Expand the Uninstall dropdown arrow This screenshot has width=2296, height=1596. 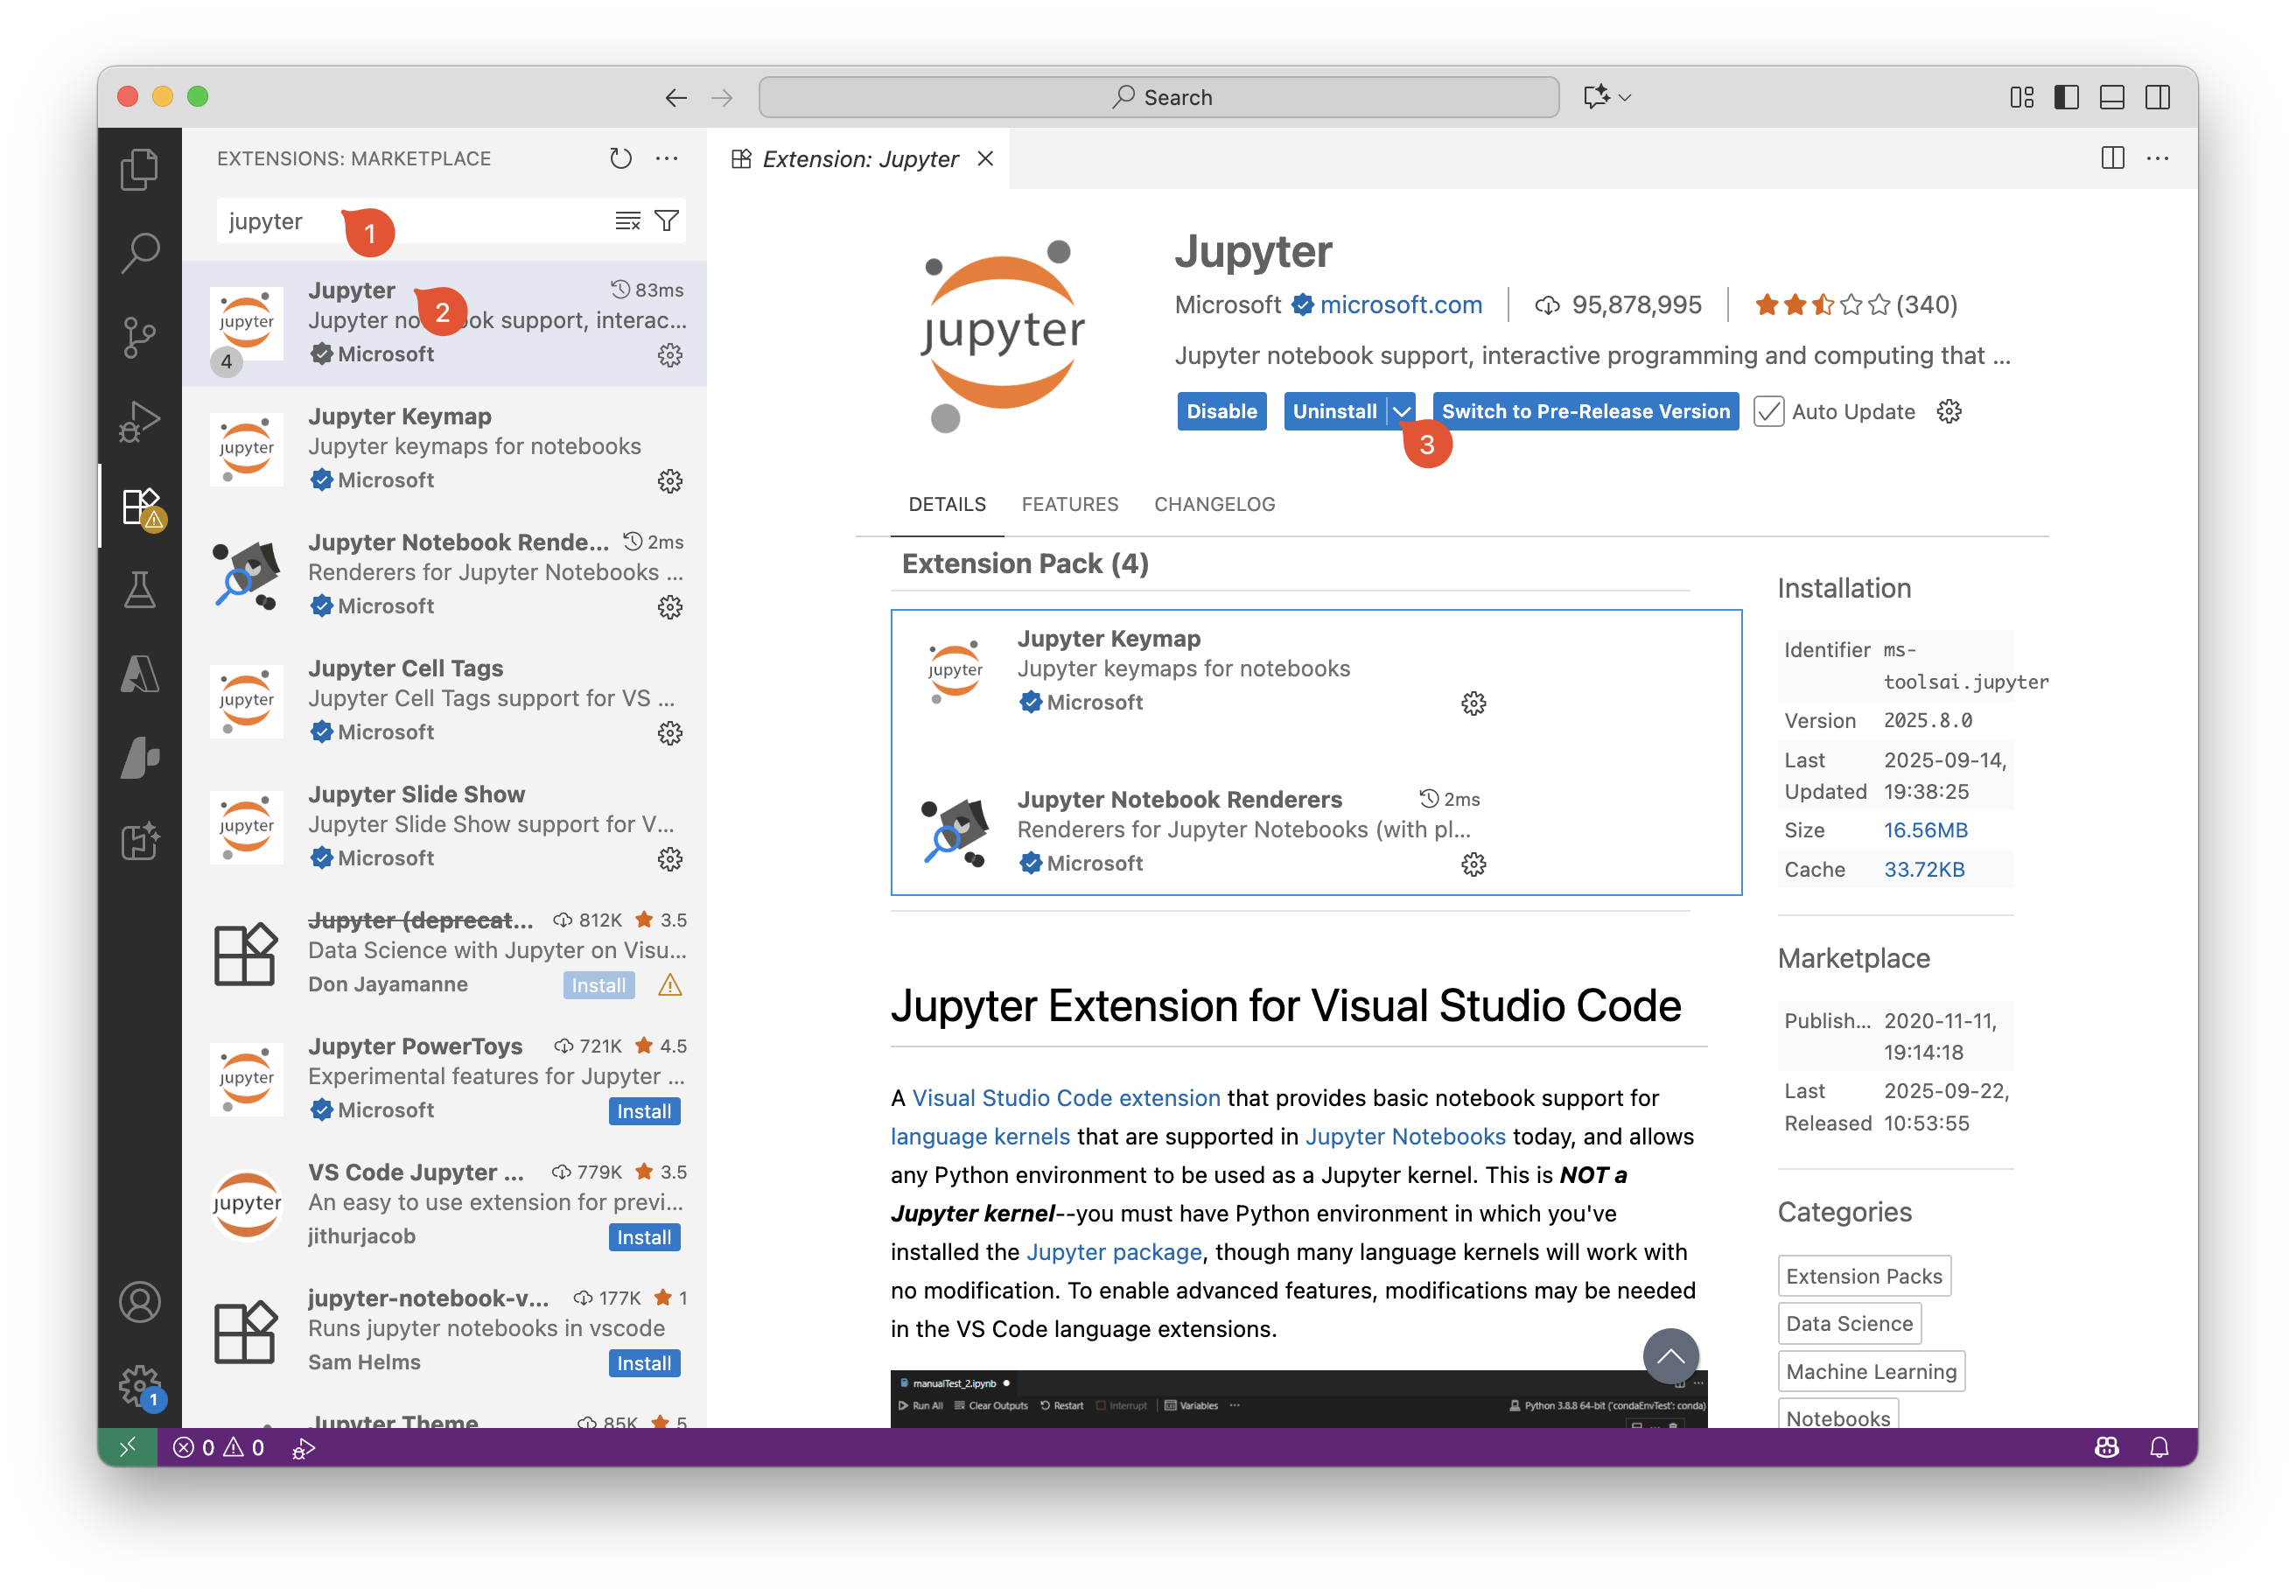pos(1402,411)
